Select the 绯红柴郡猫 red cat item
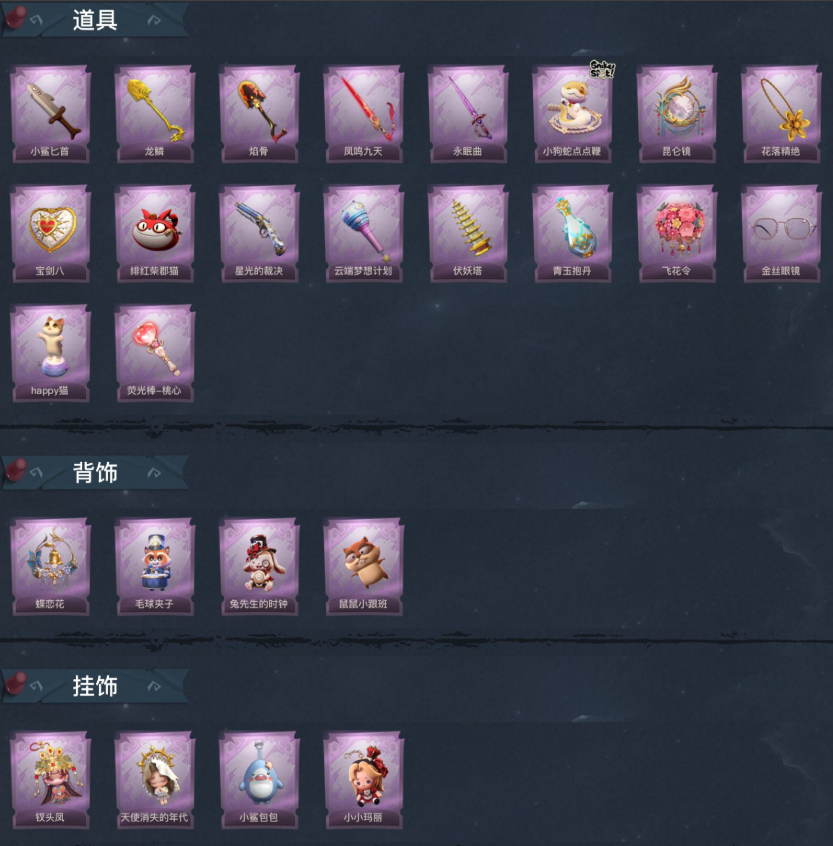The width and height of the screenshot is (833, 846). point(154,234)
